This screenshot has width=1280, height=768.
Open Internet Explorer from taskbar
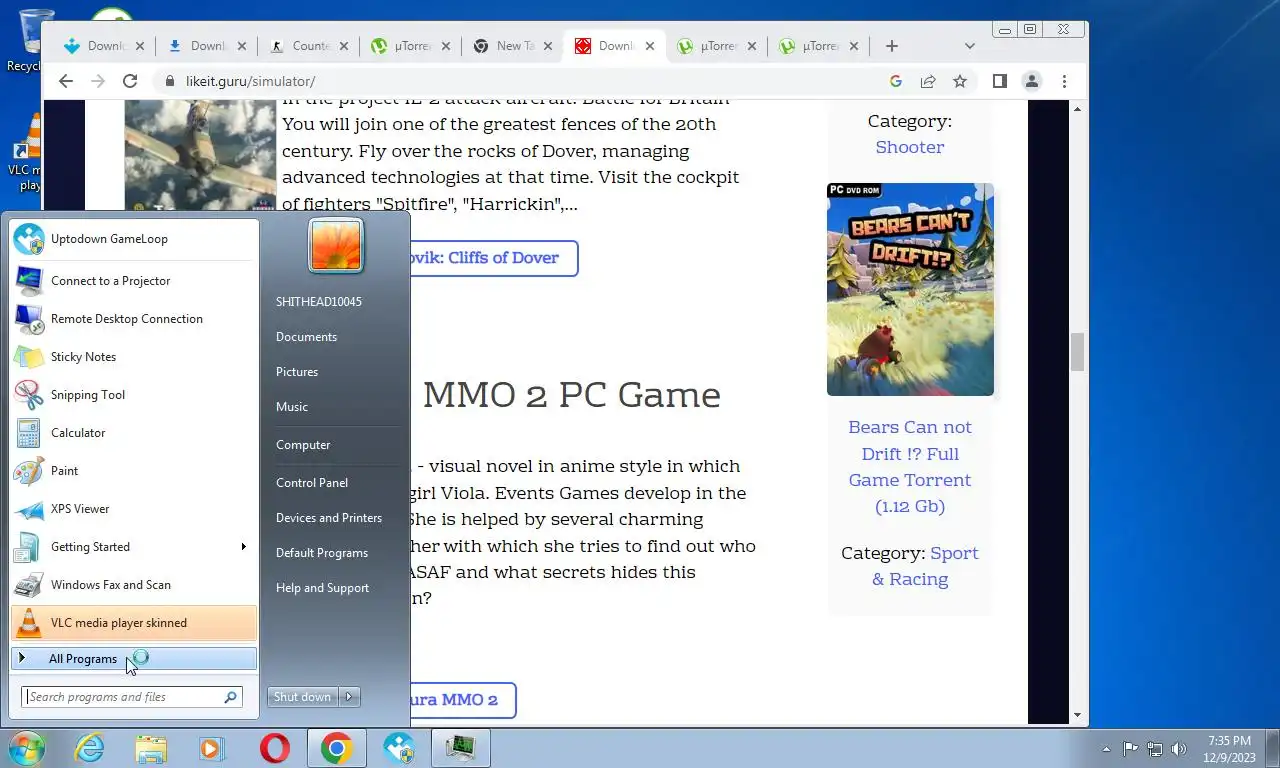(89, 748)
